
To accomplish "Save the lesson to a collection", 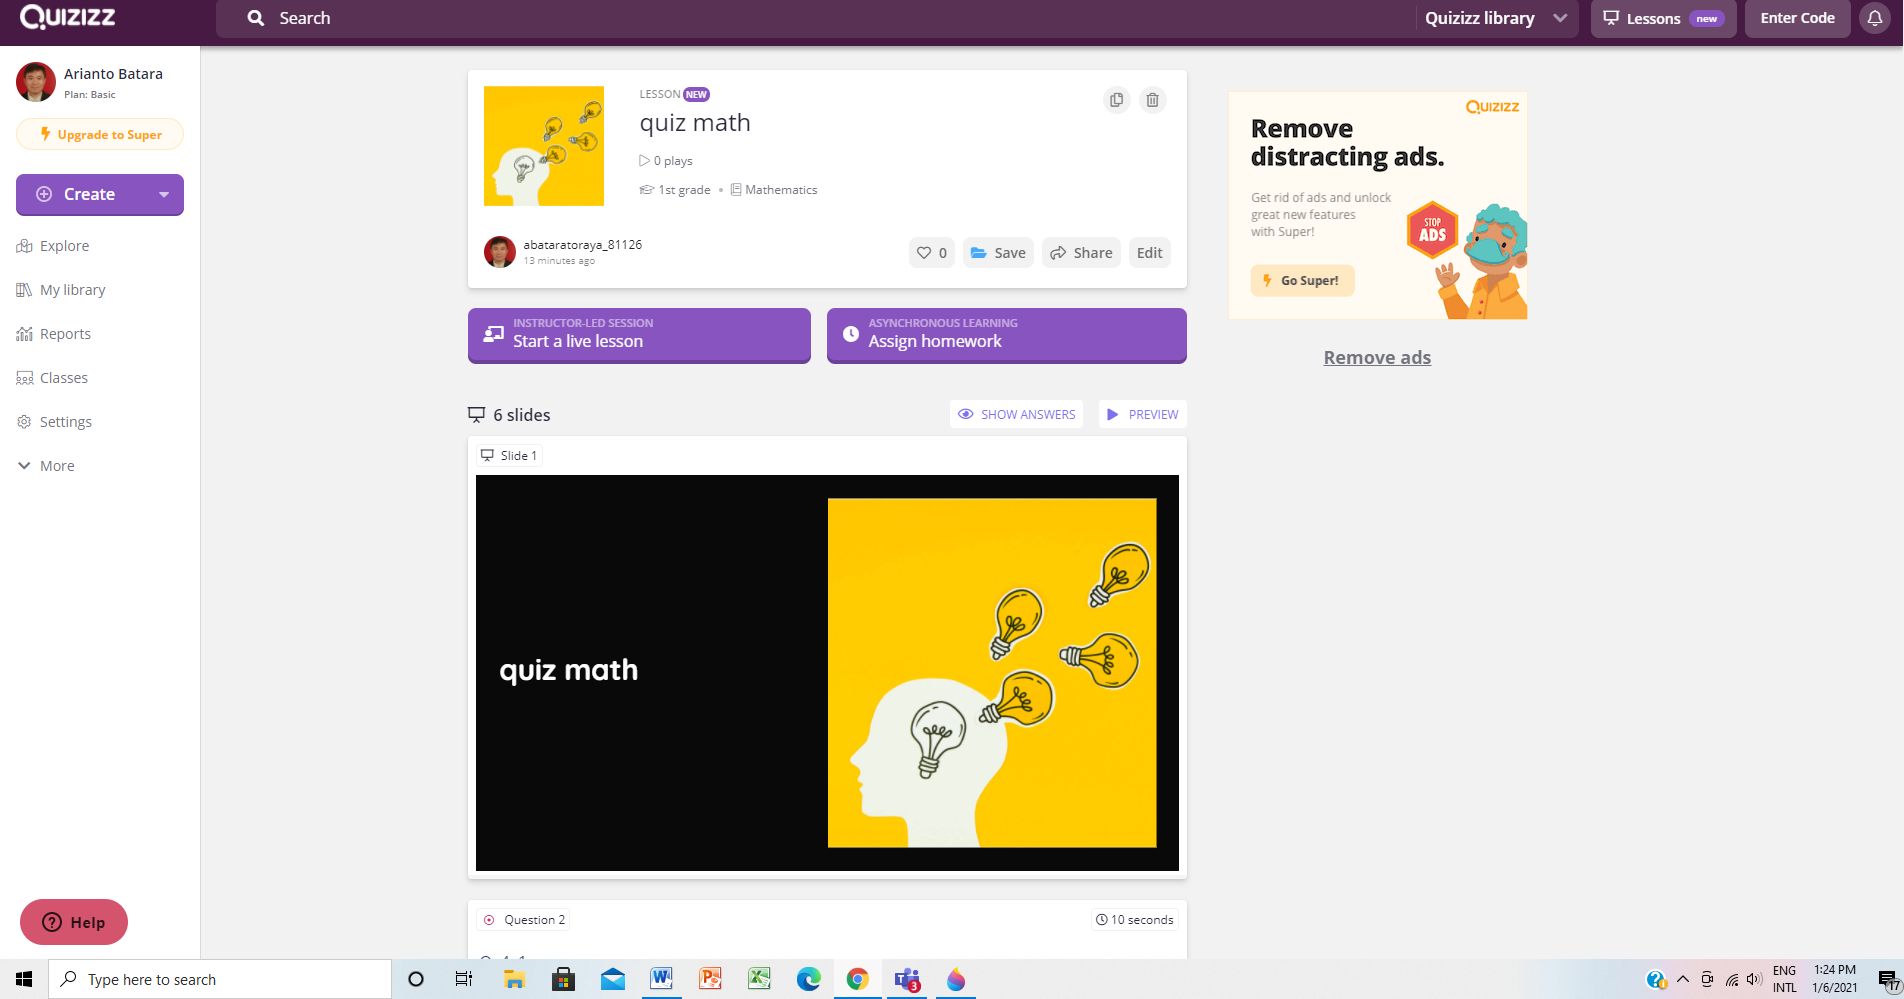I will click(x=998, y=253).
